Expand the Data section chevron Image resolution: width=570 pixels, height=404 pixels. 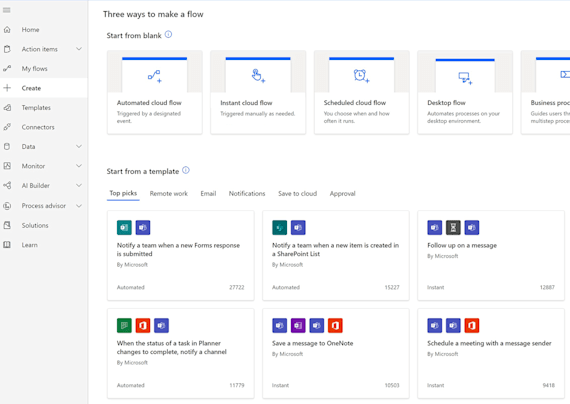click(x=79, y=146)
